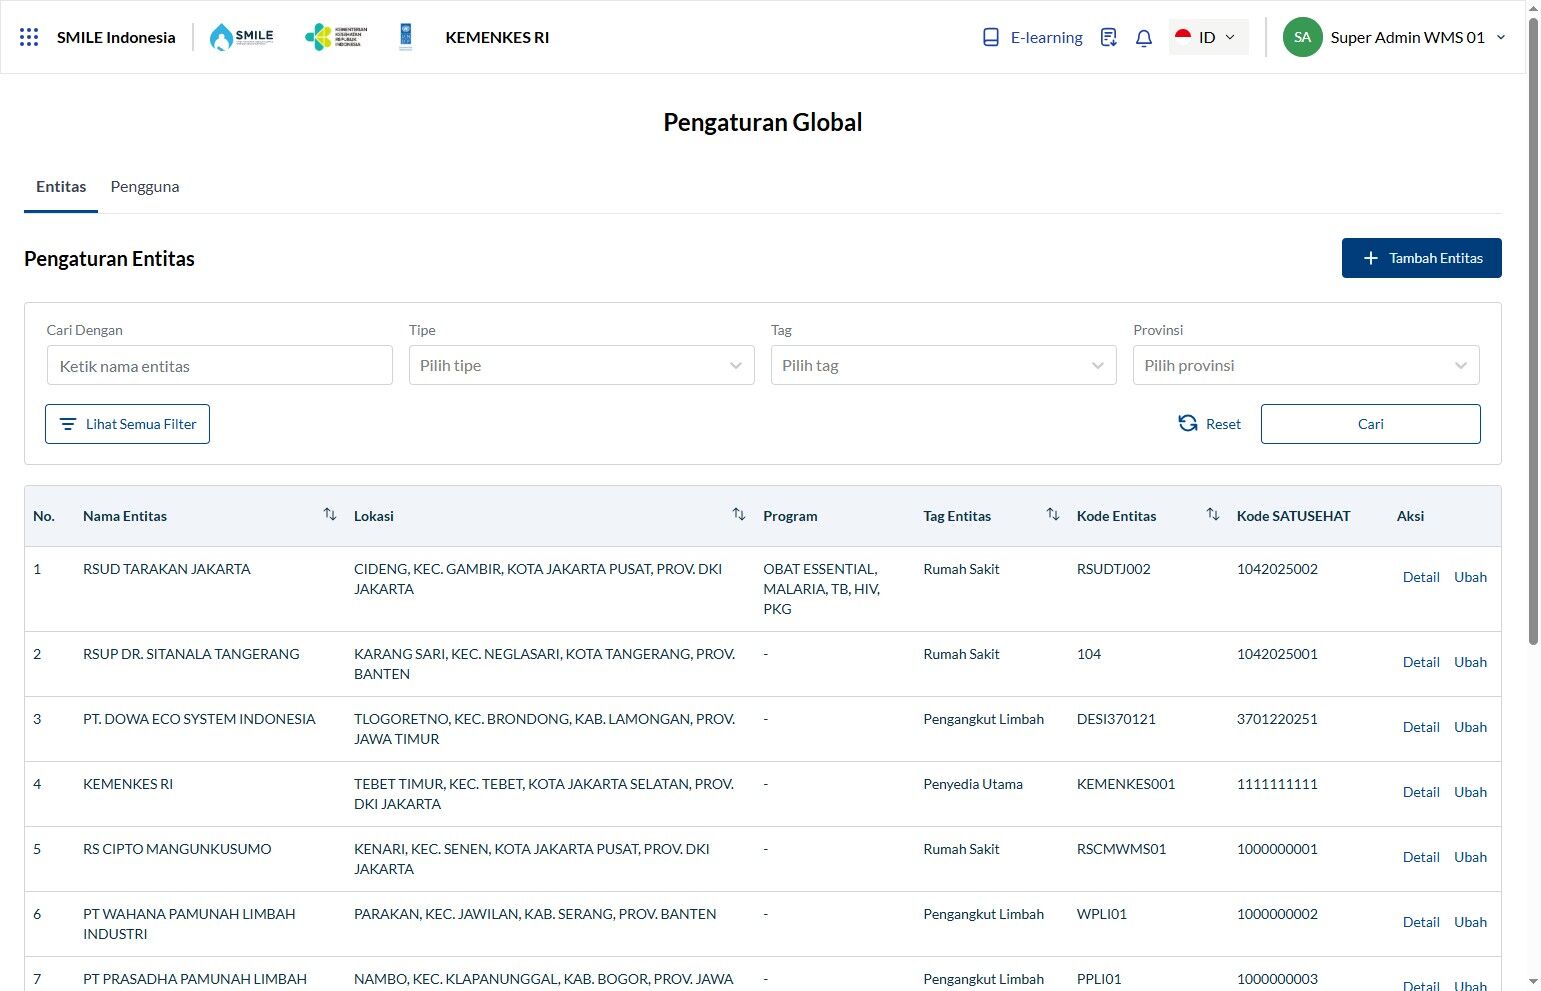Click entity code RSUDTJ002
1541x991 pixels.
click(x=1114, y=569)
